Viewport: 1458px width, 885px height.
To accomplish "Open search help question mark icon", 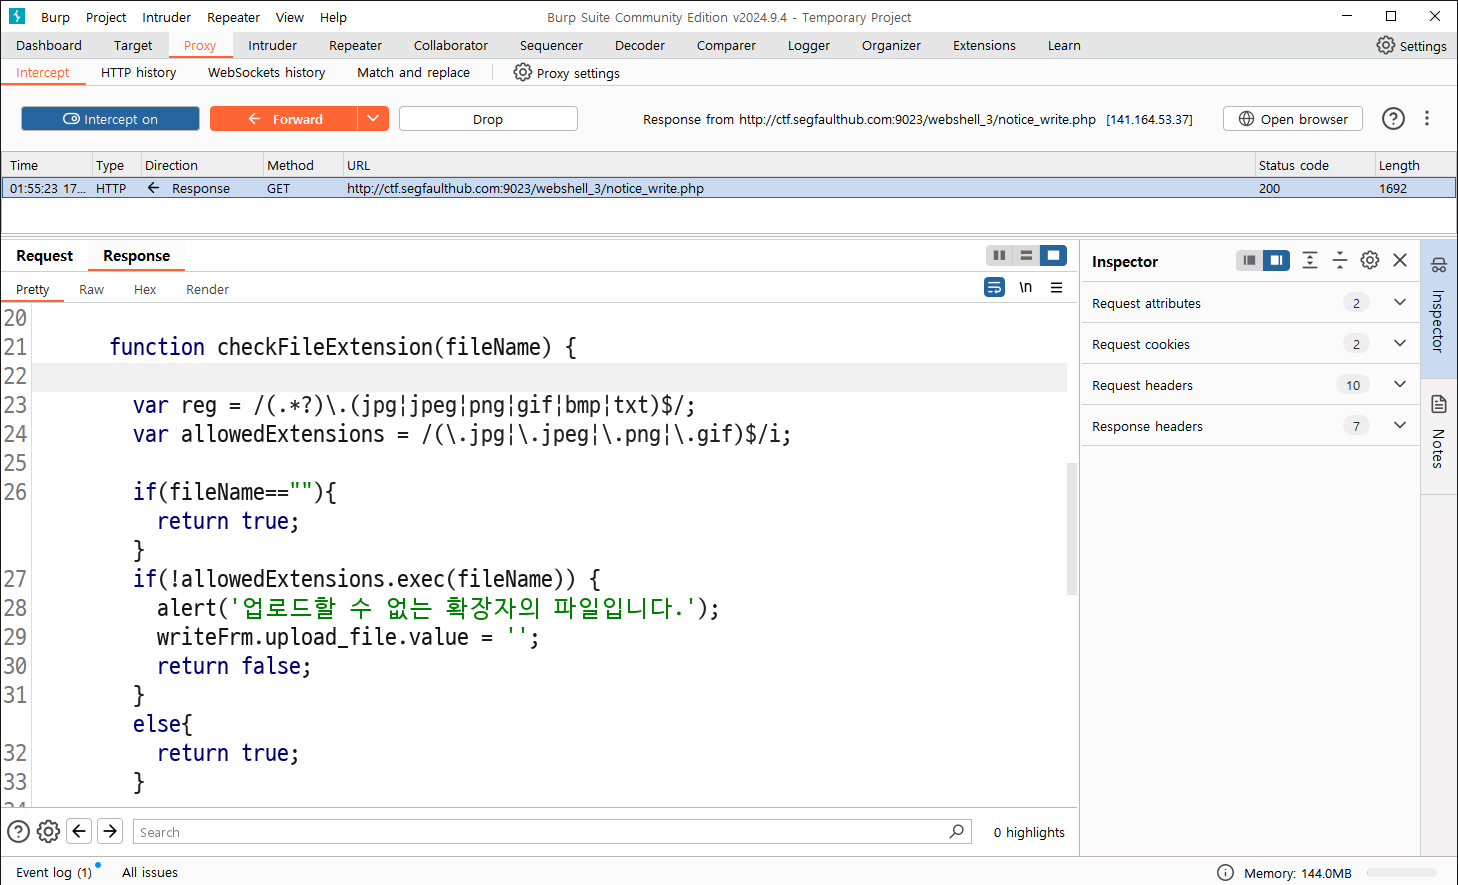I will (x=18, y=831).
